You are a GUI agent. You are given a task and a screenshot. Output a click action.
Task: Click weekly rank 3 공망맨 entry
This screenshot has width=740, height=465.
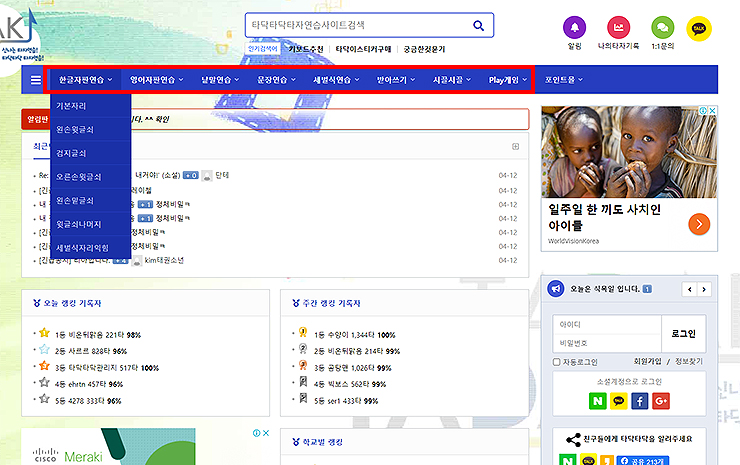click(x=353, y=368)
